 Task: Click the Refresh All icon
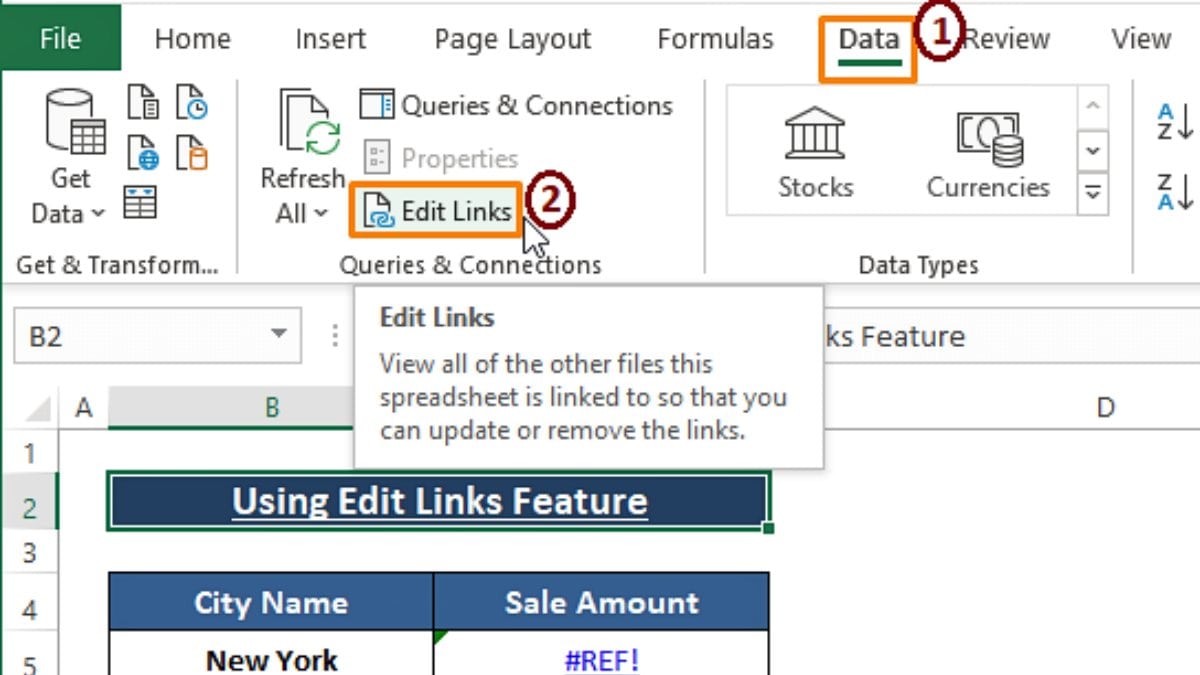pos(309,122)
